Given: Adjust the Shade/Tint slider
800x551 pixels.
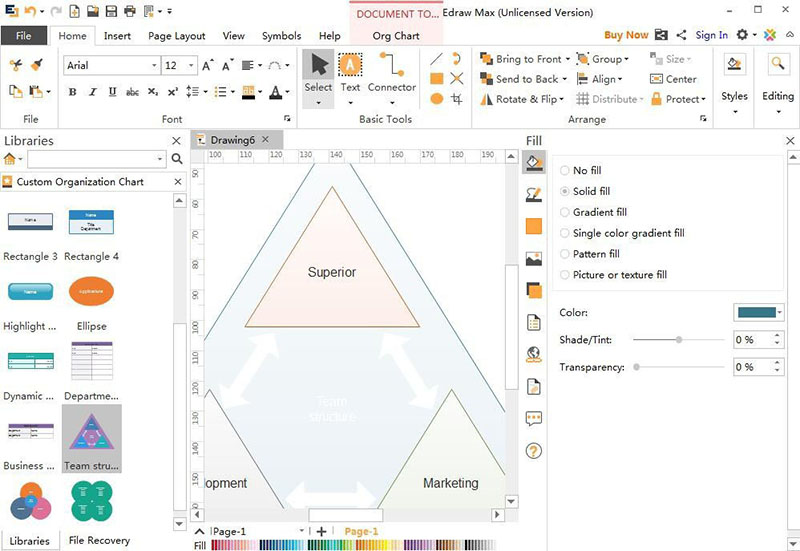Looking at the screenshot, I should [680, 340].
